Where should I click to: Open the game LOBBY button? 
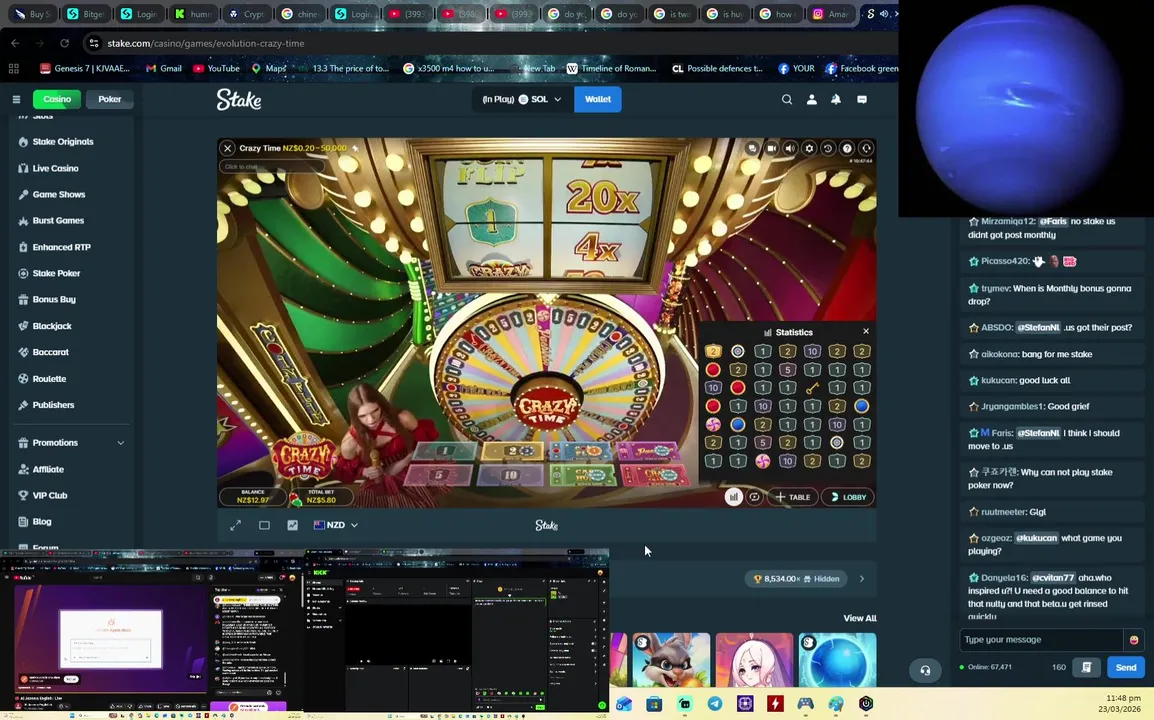pyautogui.click(x=848, y=497)
